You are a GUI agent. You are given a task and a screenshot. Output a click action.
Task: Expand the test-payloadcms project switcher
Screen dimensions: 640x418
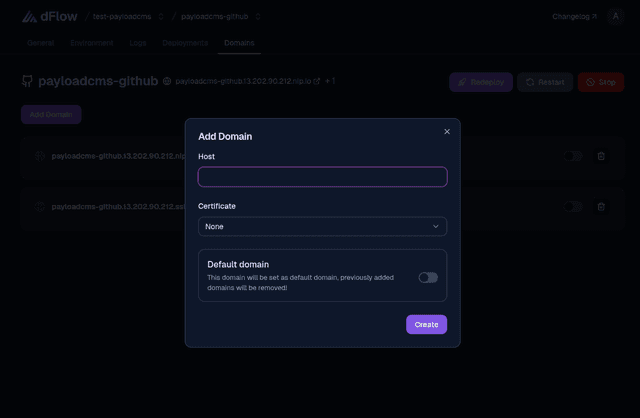click(161, 16)
